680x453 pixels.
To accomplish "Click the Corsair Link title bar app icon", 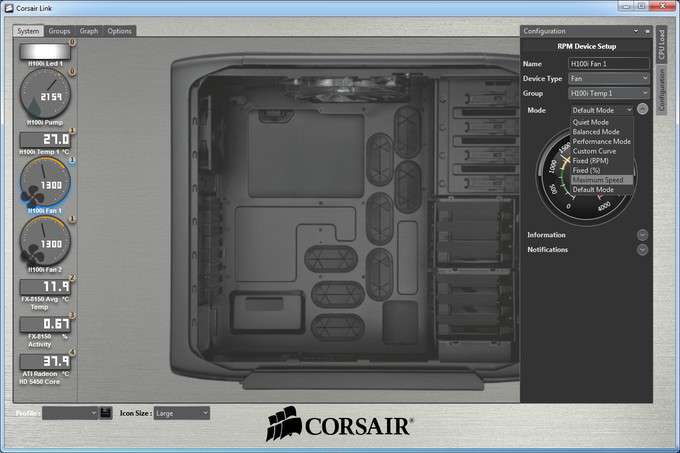I will [8, 8].
